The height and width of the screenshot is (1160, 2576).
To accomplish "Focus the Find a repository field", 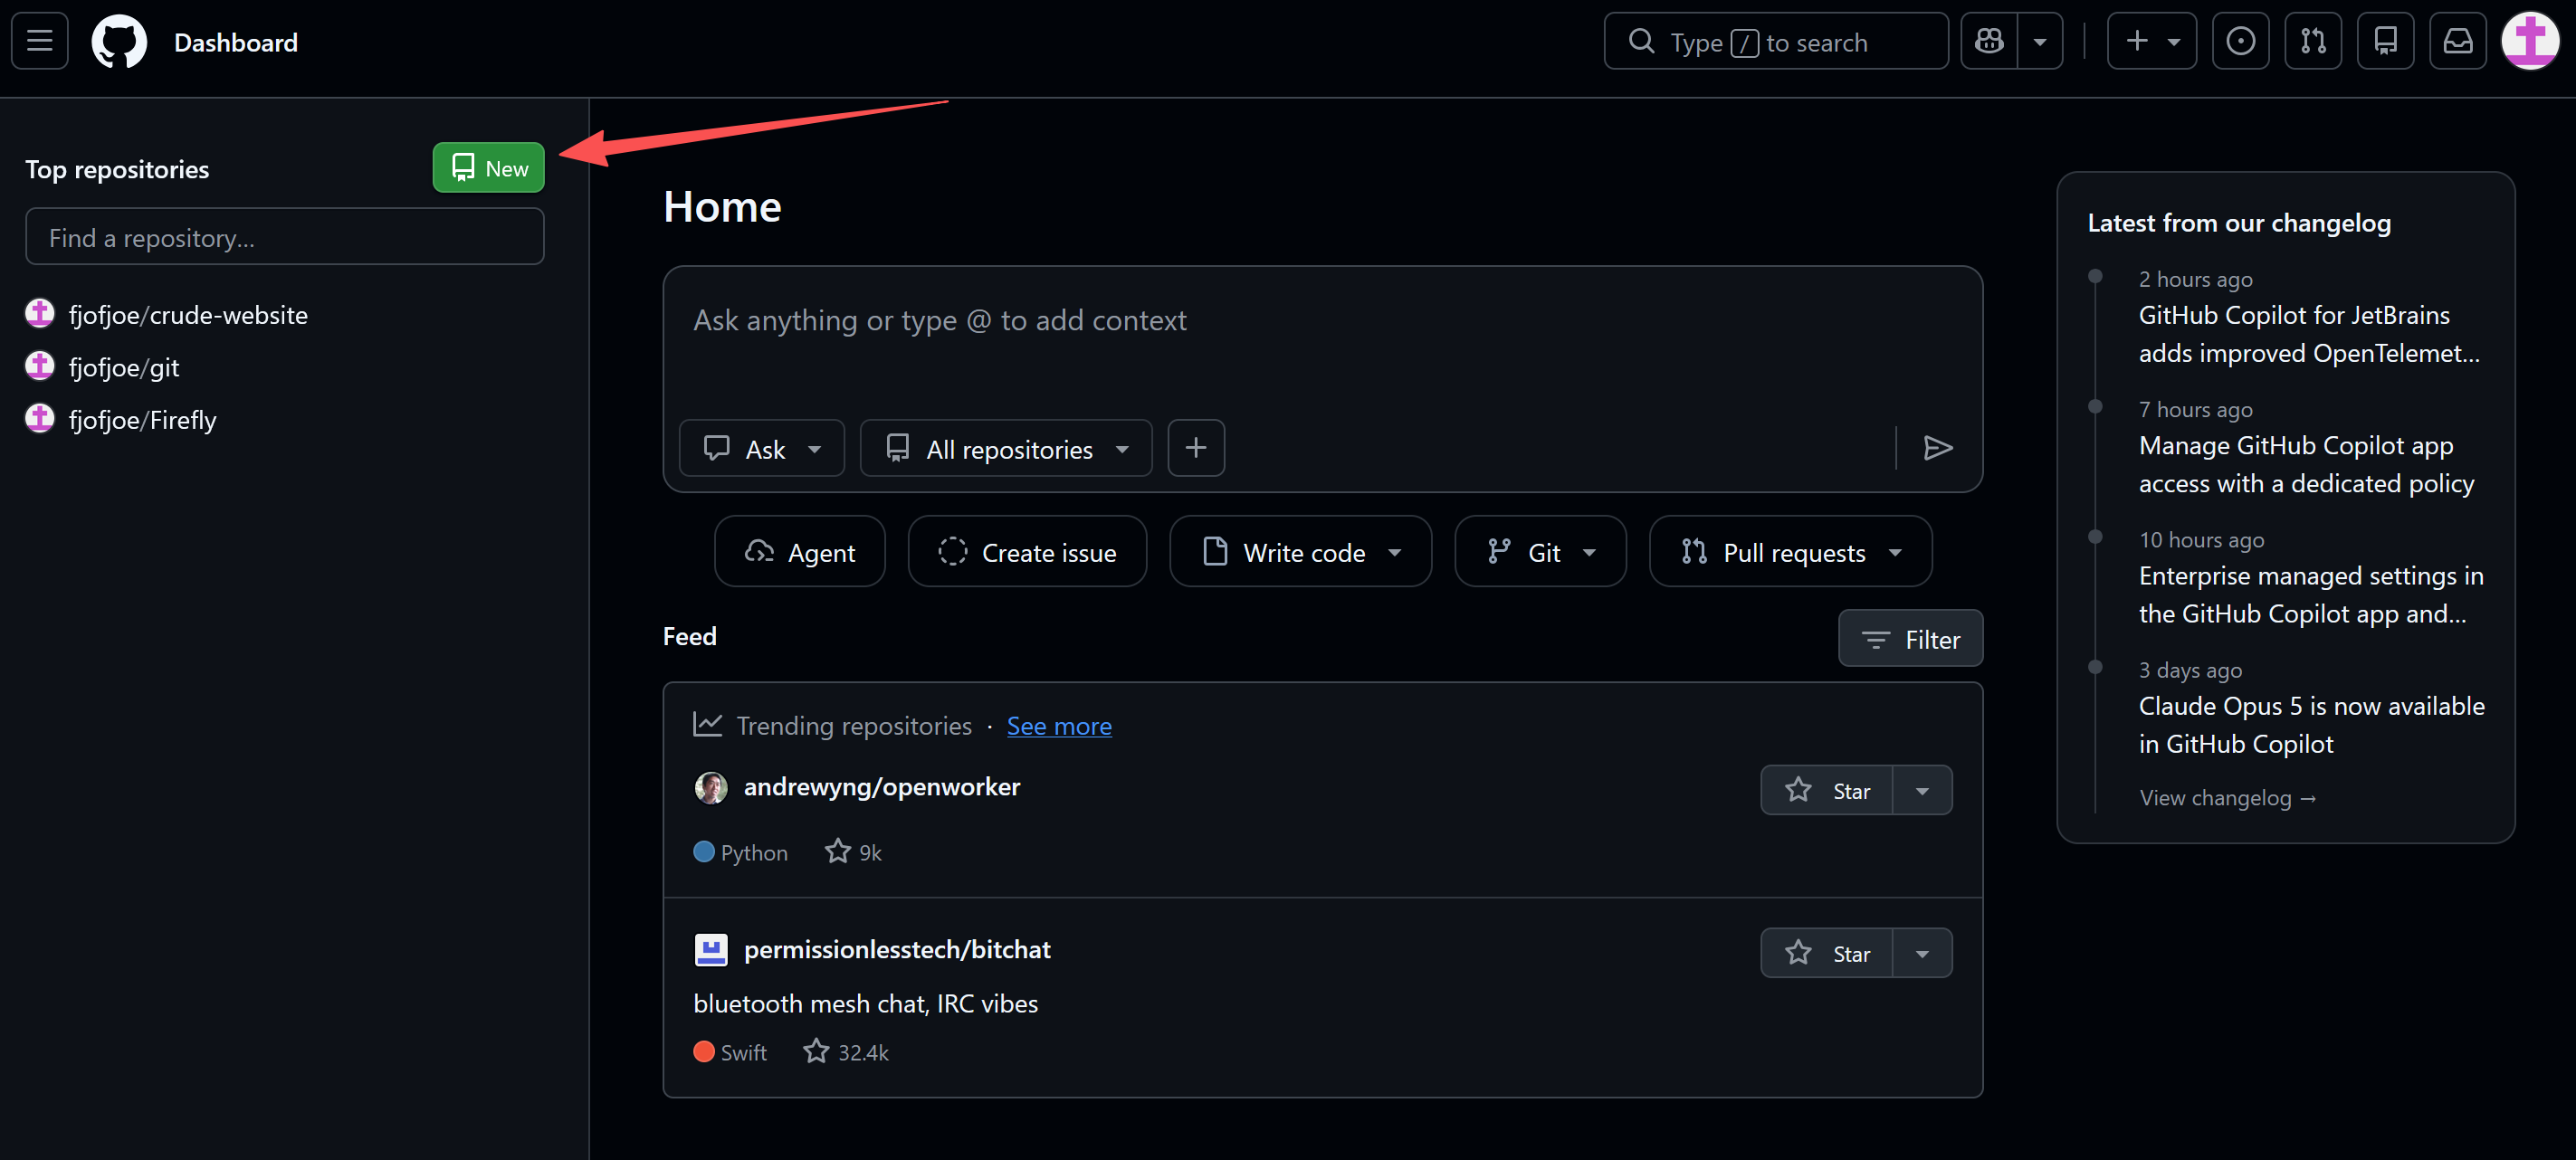I will [285, 237].
